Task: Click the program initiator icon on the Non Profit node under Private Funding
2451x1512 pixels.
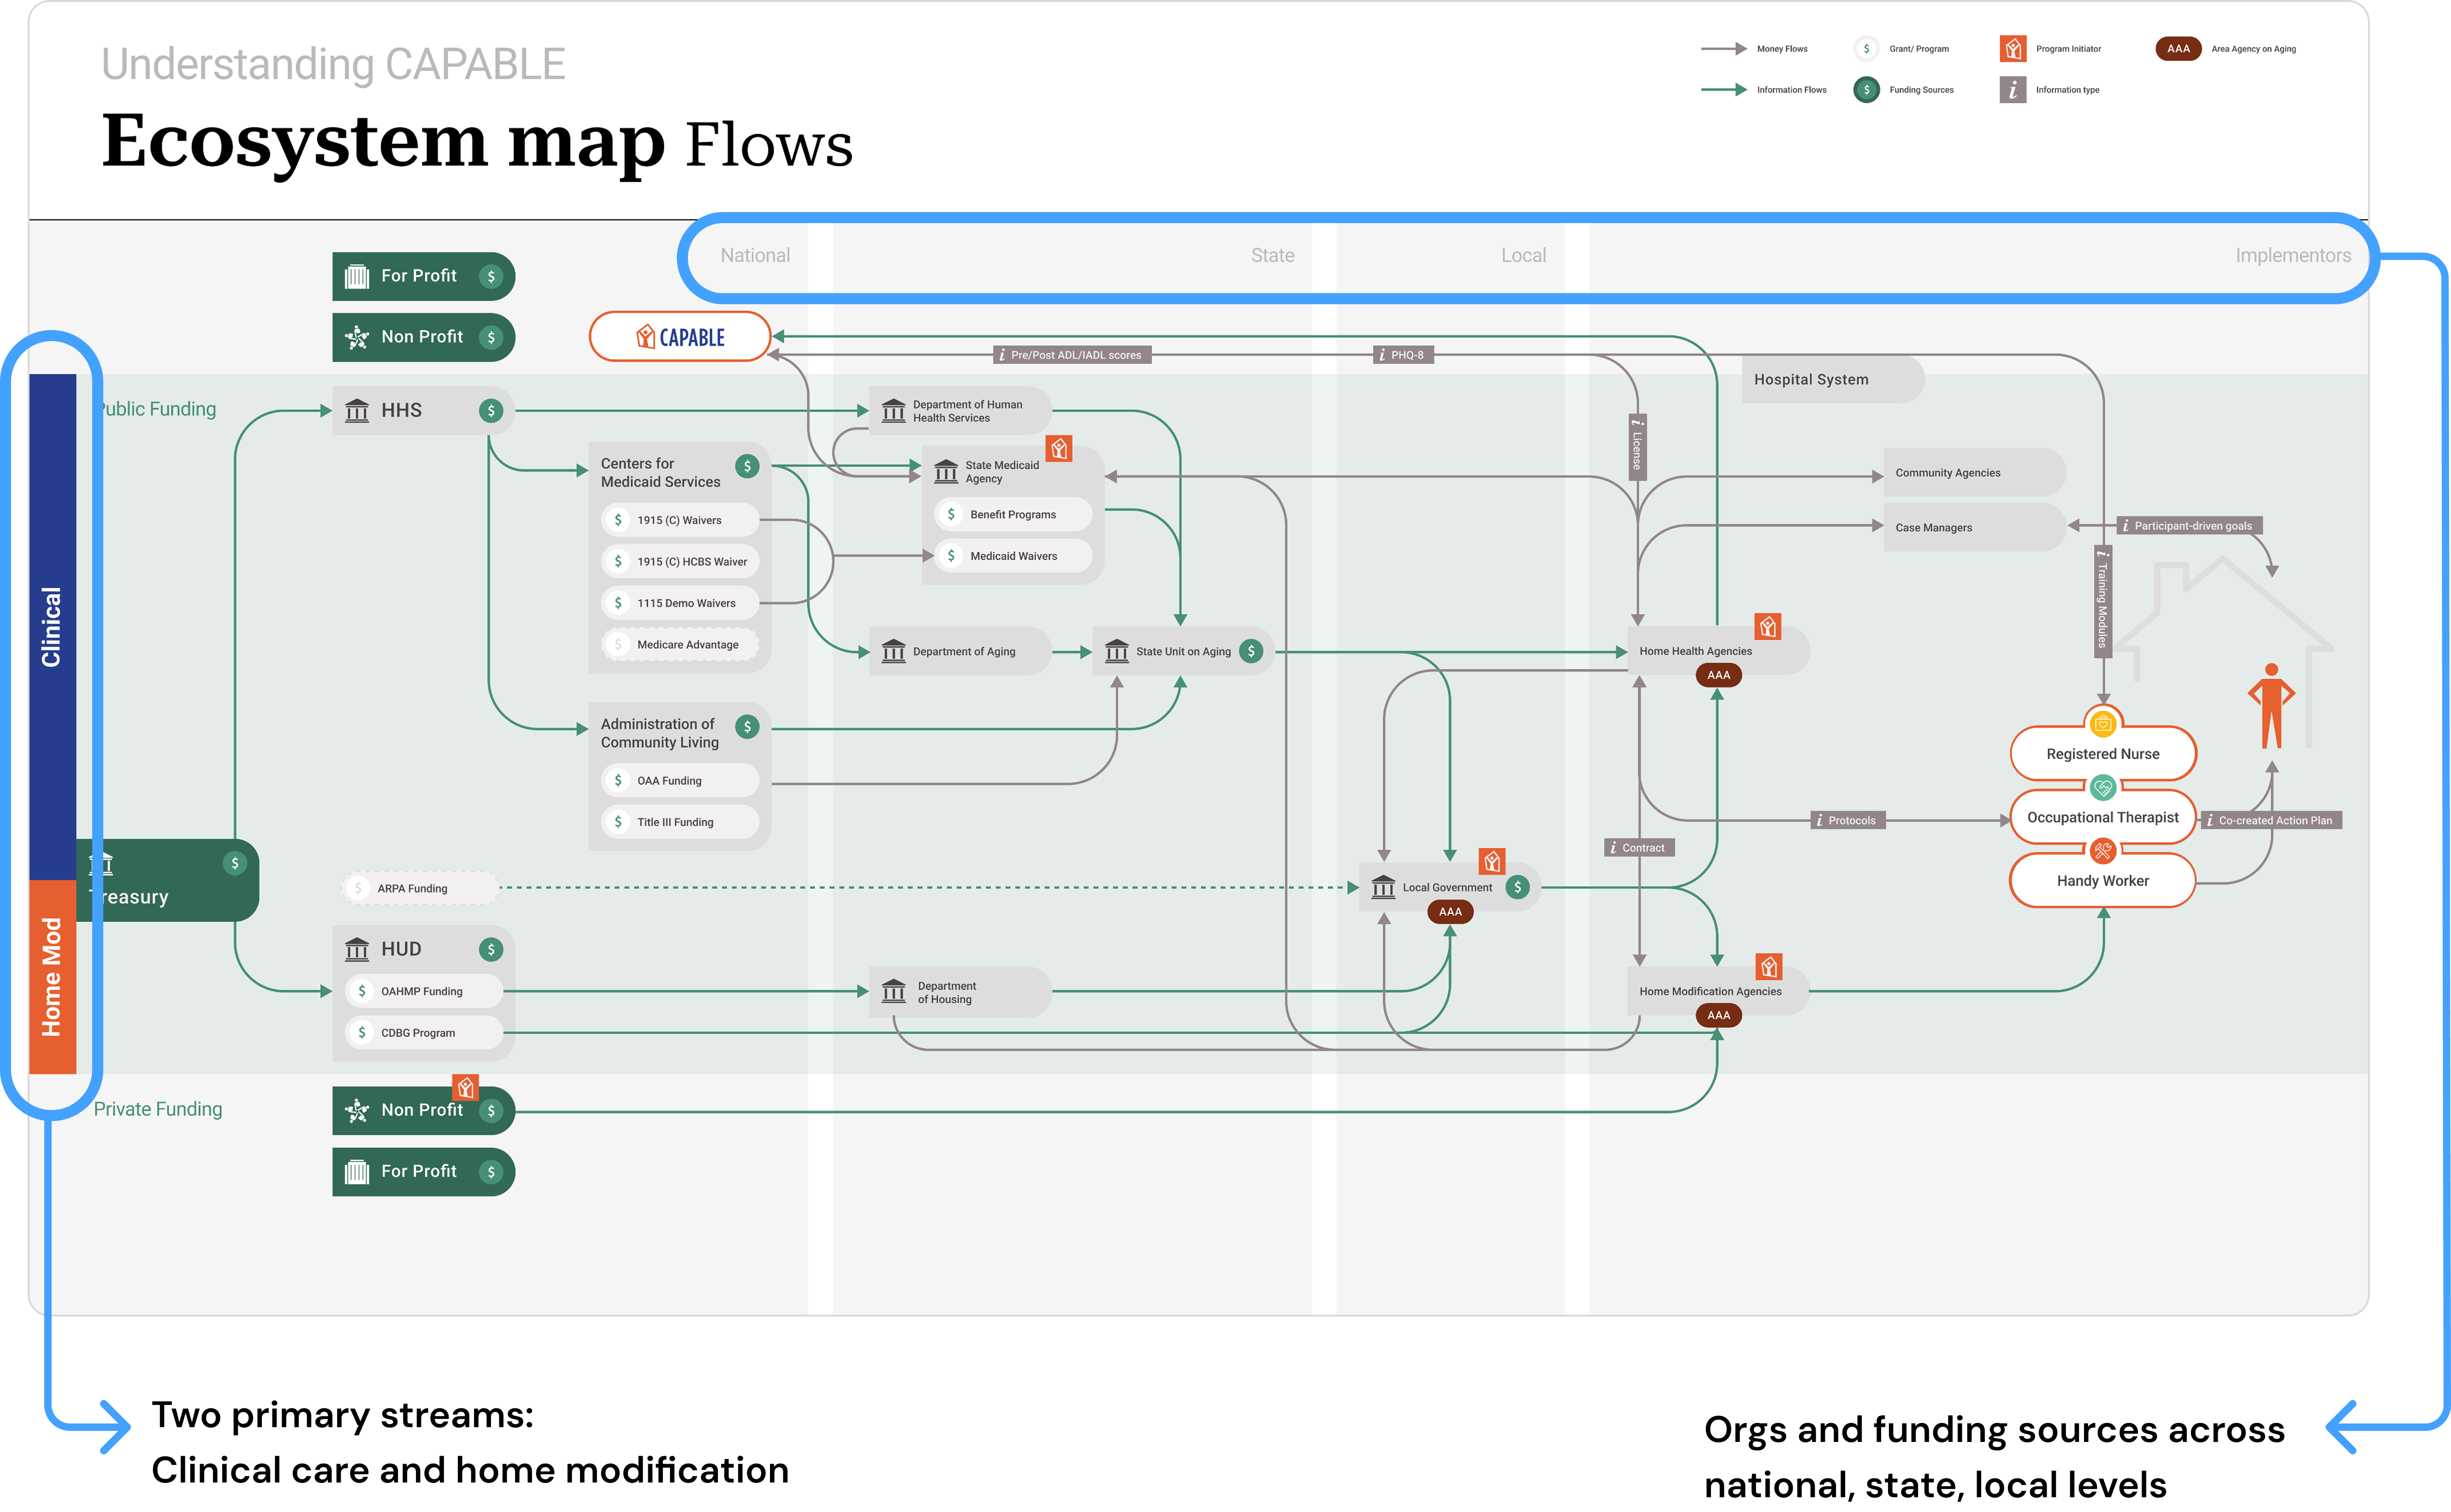Action: 466,1088
